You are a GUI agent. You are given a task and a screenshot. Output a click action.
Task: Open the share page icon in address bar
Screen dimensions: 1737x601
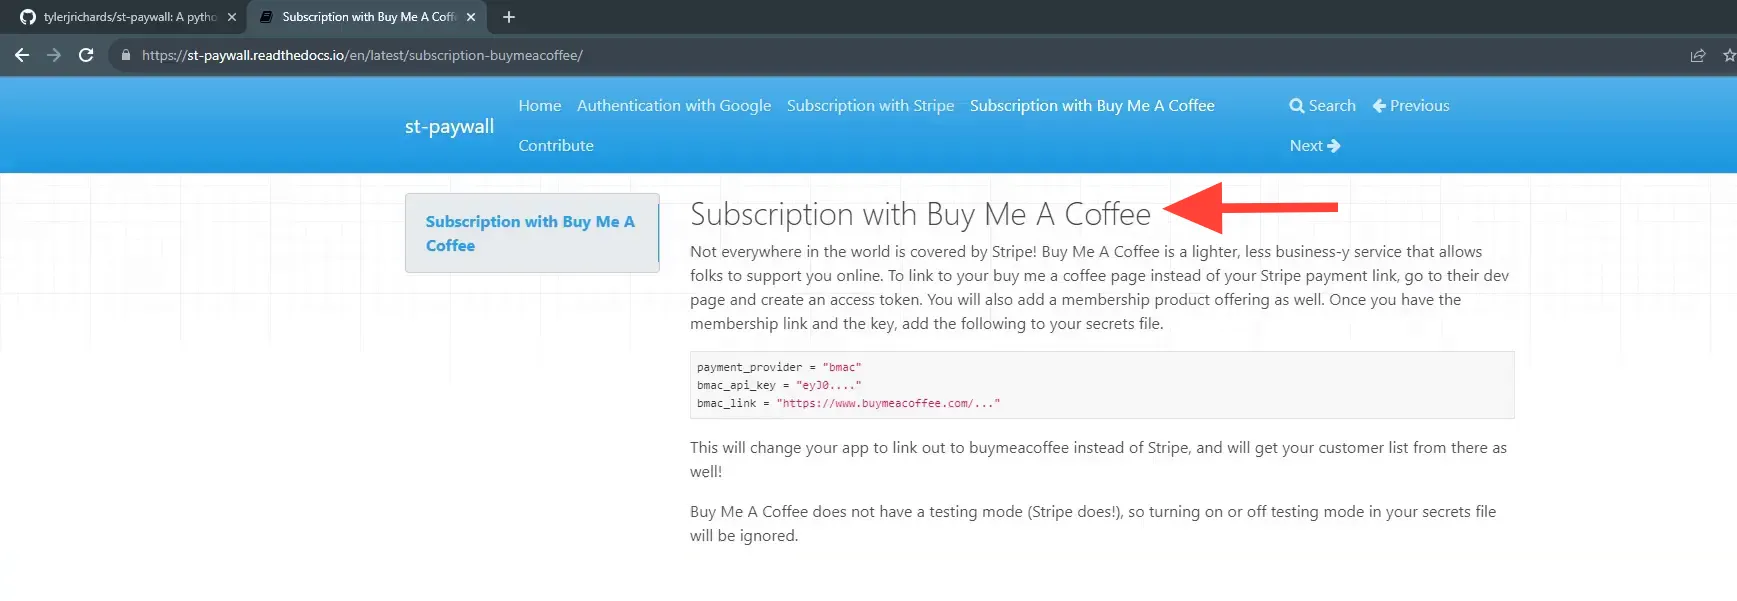[x=1697, y=56]
